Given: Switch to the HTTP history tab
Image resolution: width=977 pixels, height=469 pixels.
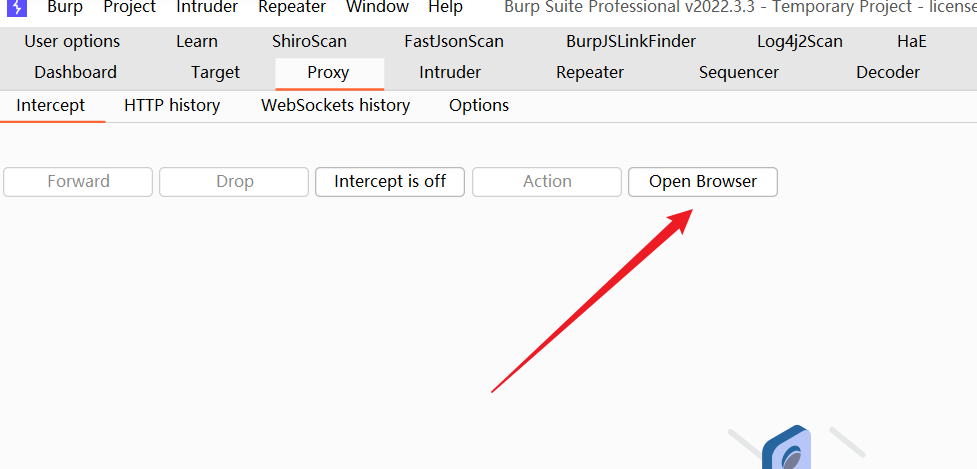Looking at the screenshot, I should (172, 105).
